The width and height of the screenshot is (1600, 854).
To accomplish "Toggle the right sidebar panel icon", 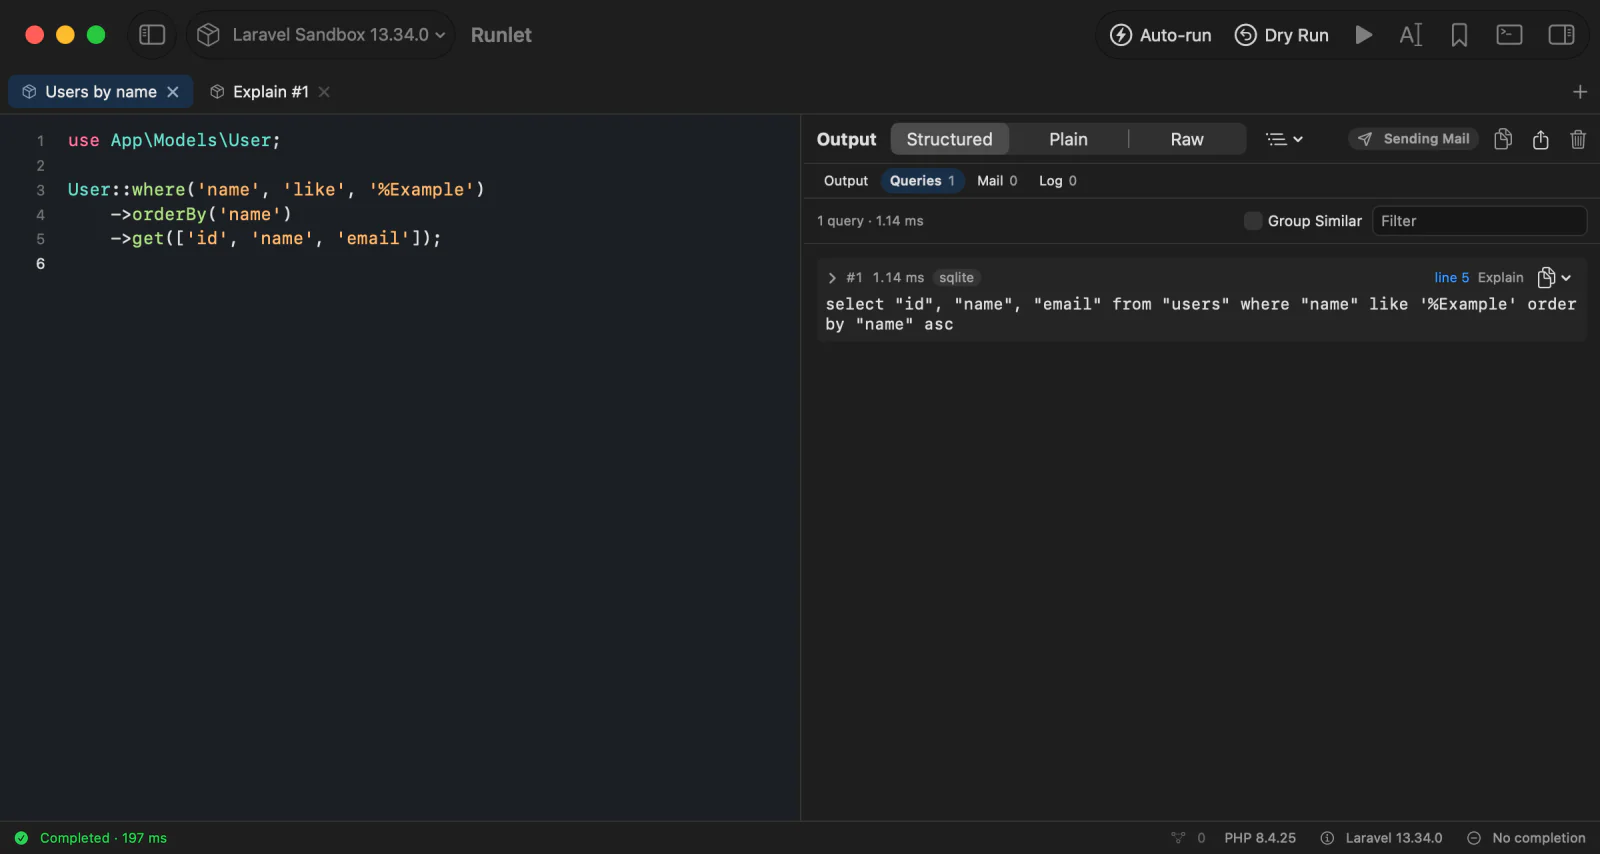I will [x=1561, y=35].
